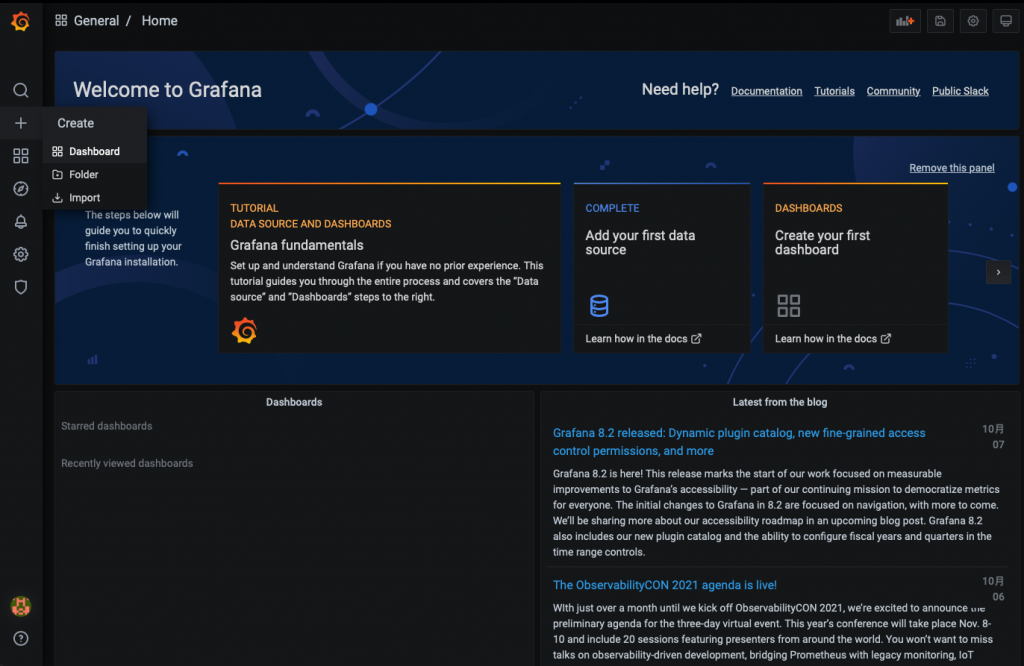1024x666 pixels.
Task: Open the Dashboards four-squares sidebar icon
Action: 21,155
